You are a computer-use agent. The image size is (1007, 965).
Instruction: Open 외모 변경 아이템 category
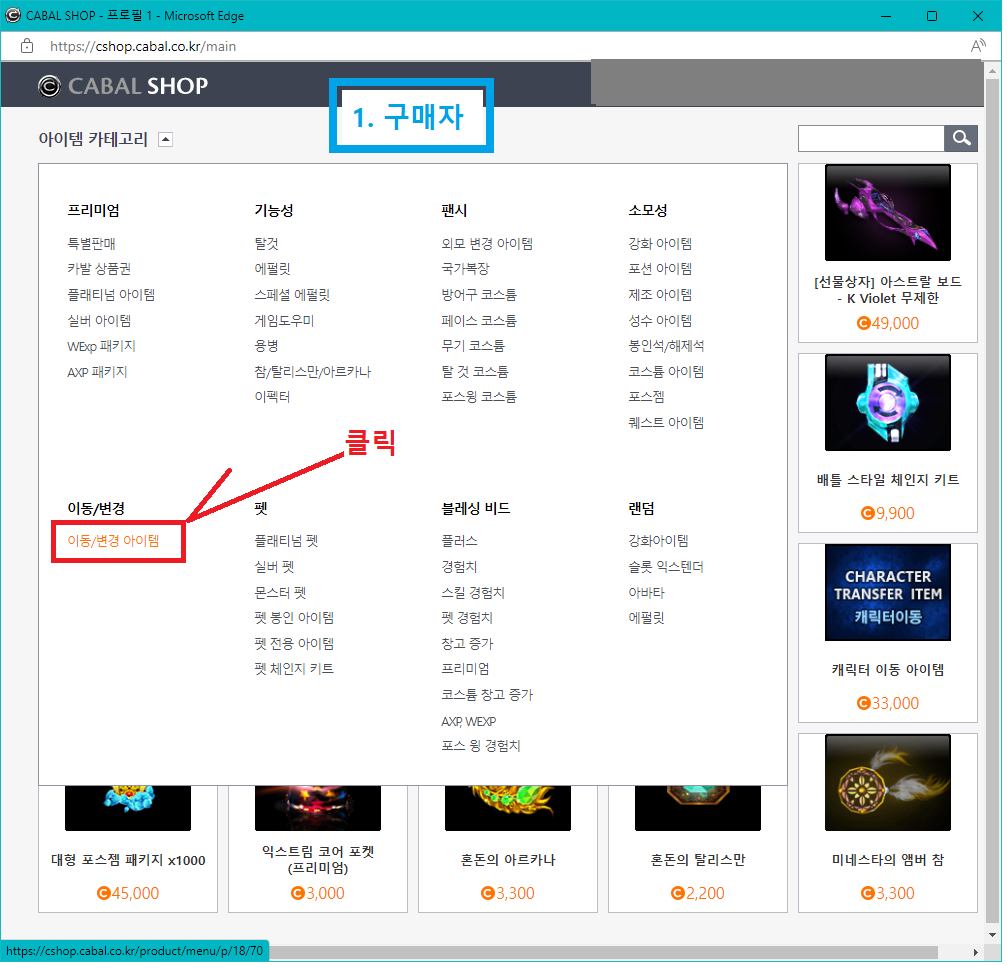pyautogui.click(x=489, y=245)
